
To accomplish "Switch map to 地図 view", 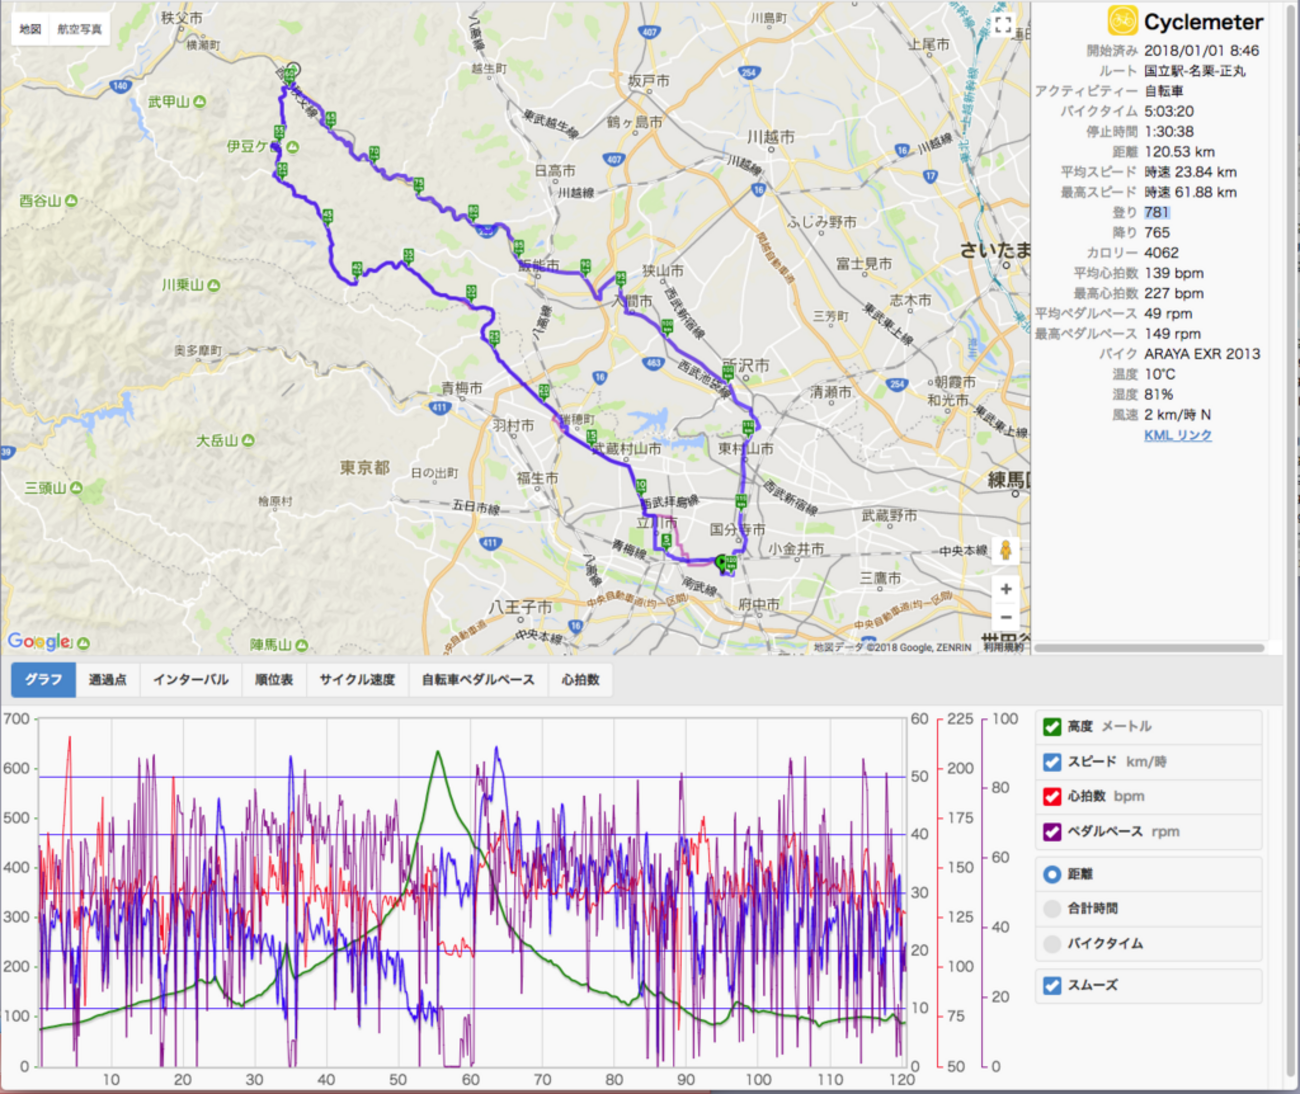I will (30, 29).
